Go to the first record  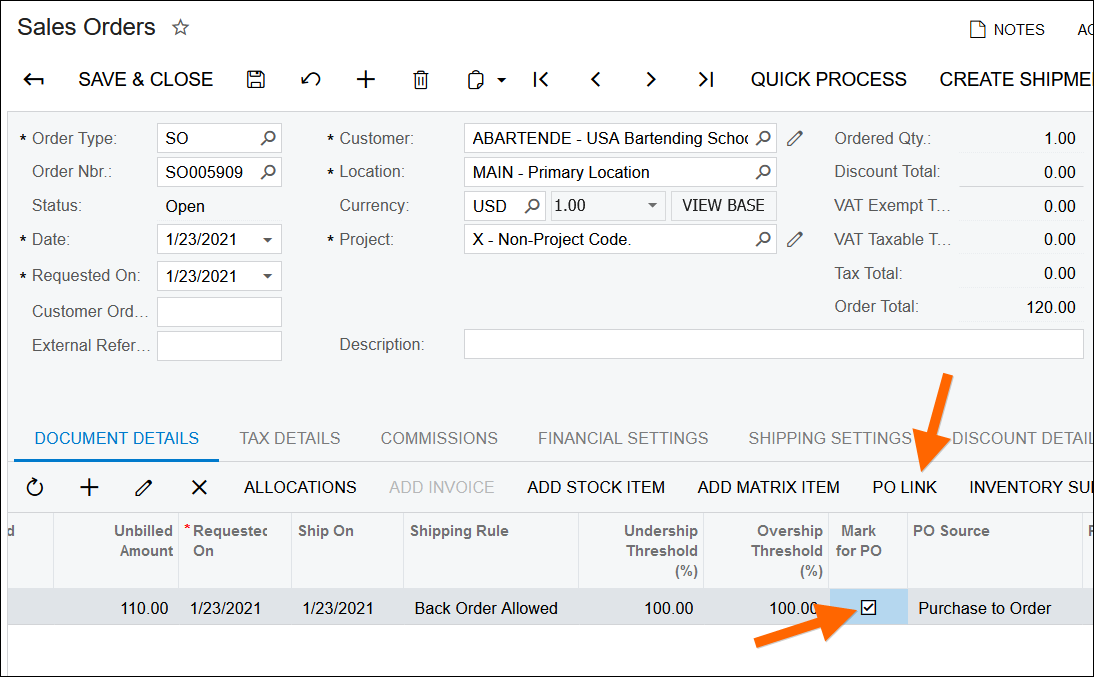tap(541, 80)
